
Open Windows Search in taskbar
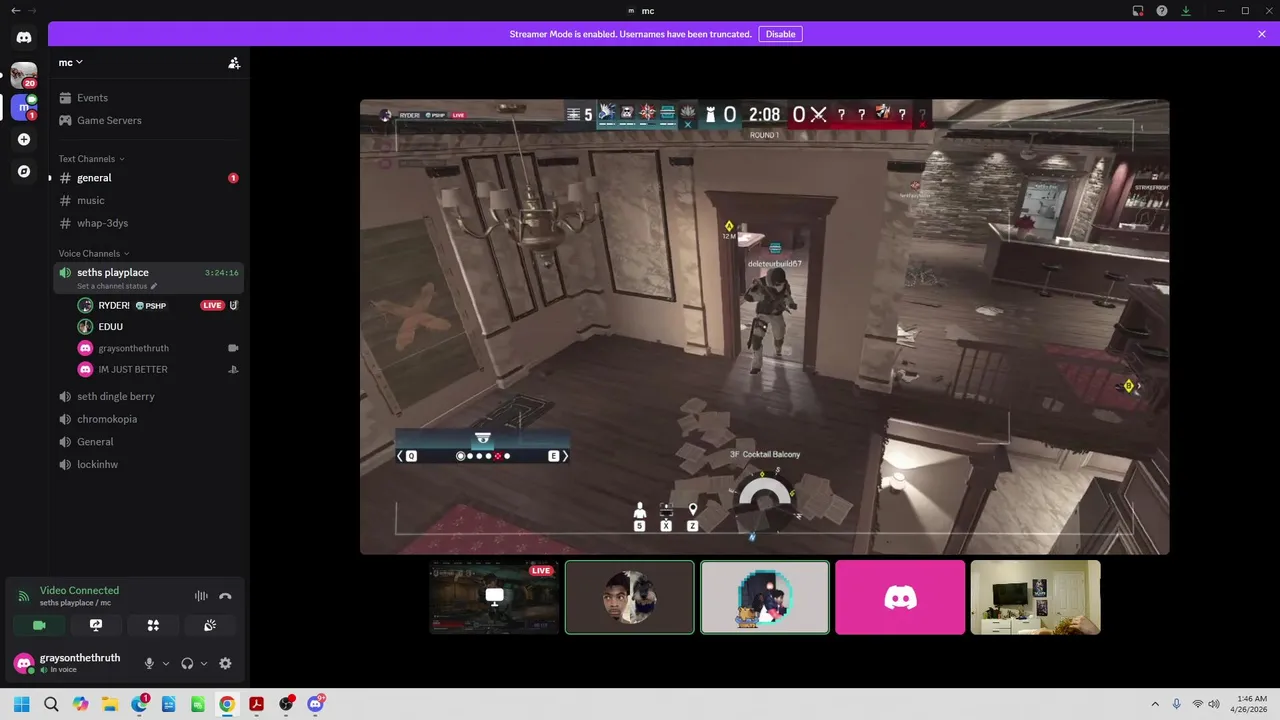click(x=51, y=704)
